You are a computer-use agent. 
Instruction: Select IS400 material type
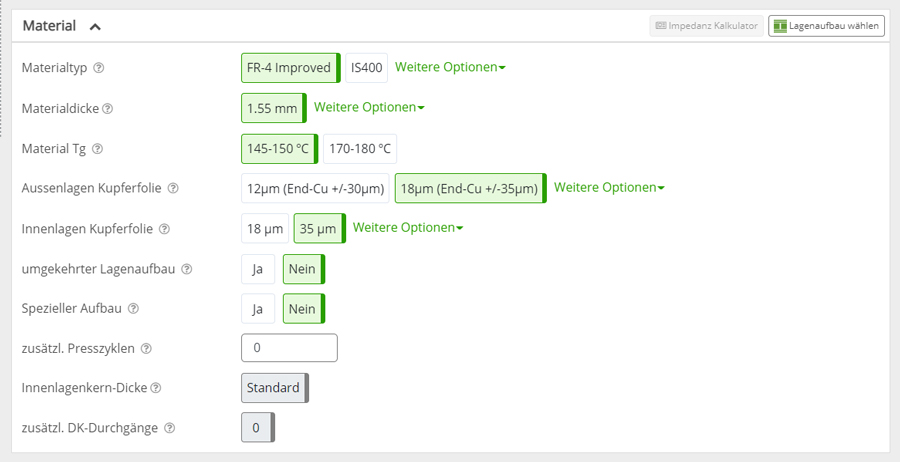[366, 68]
